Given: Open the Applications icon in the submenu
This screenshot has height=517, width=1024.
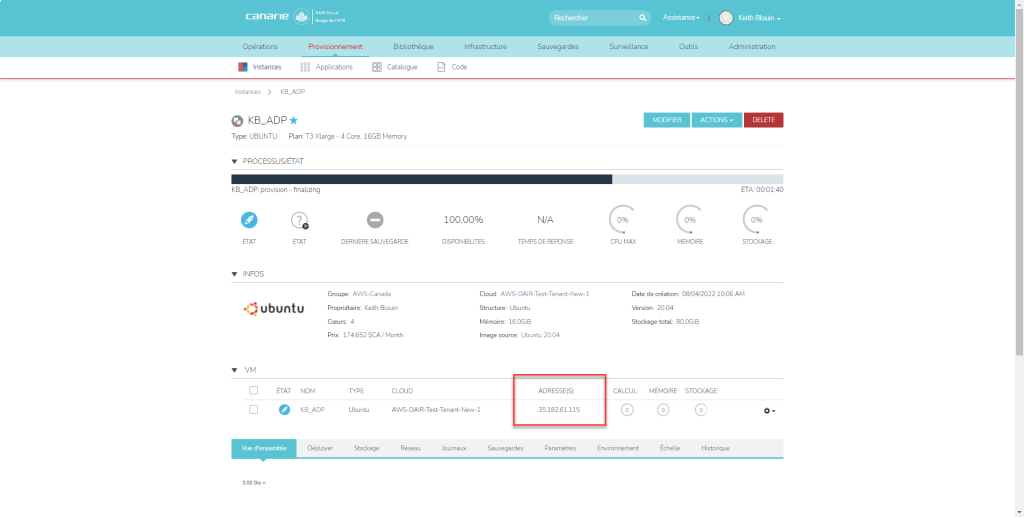Looking at the screenshot, I should [305, 67].
